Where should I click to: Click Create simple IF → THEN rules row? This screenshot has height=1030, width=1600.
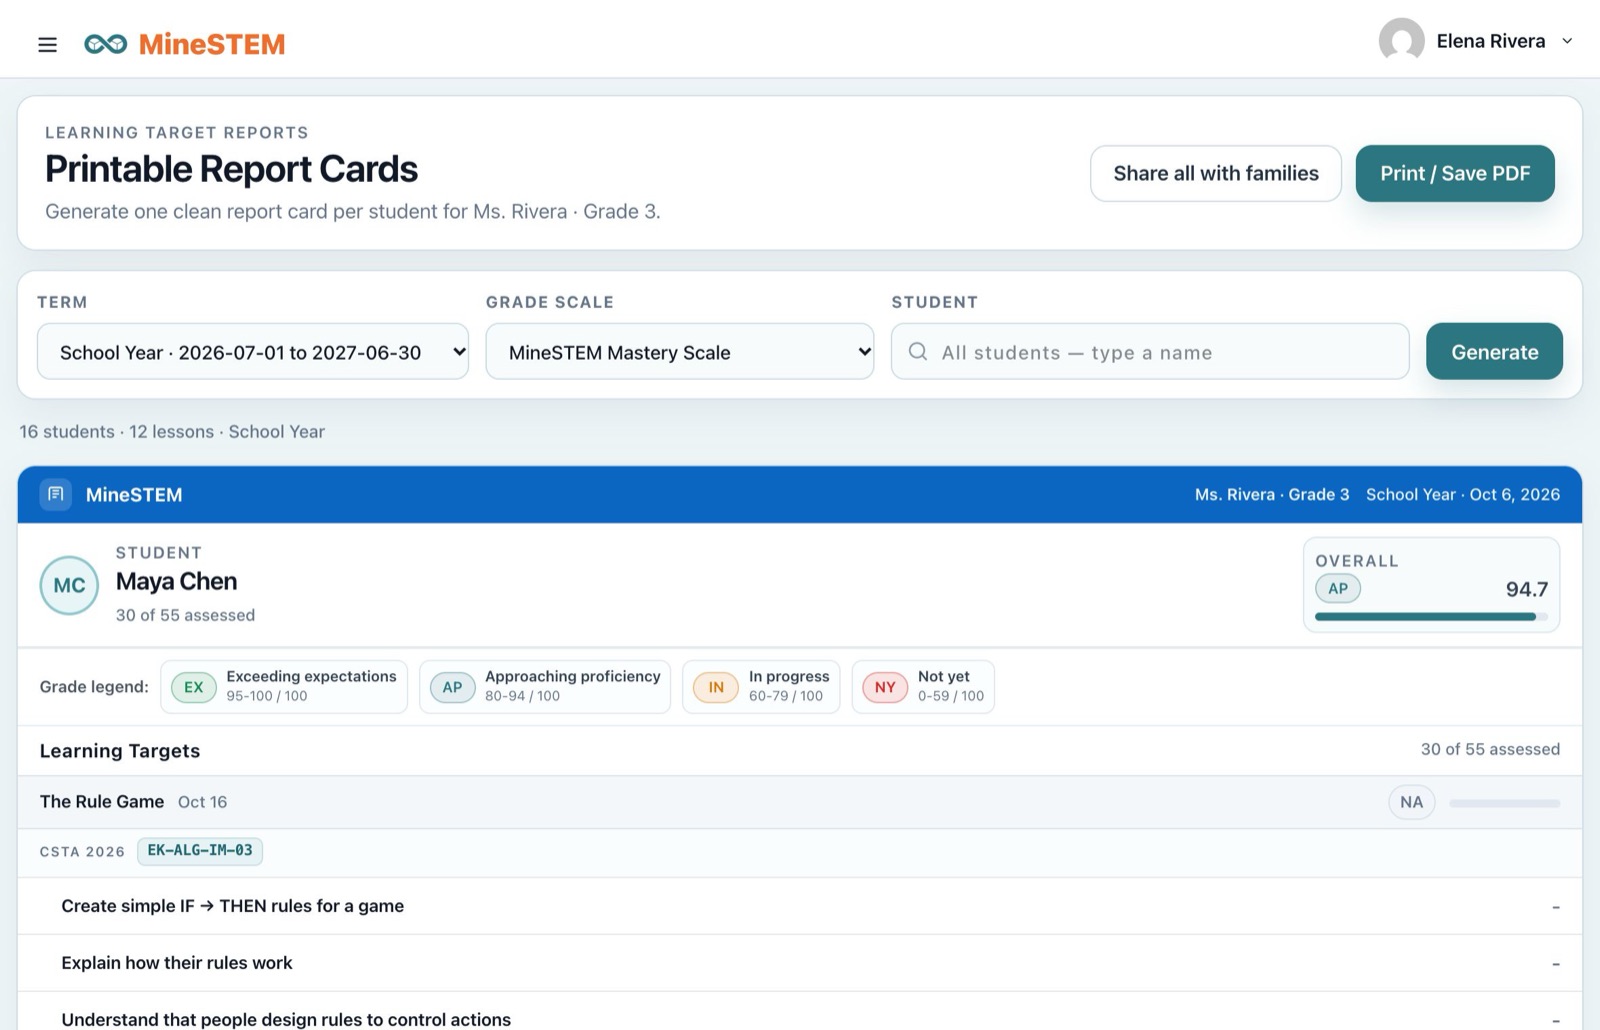[x=800, y=906]
